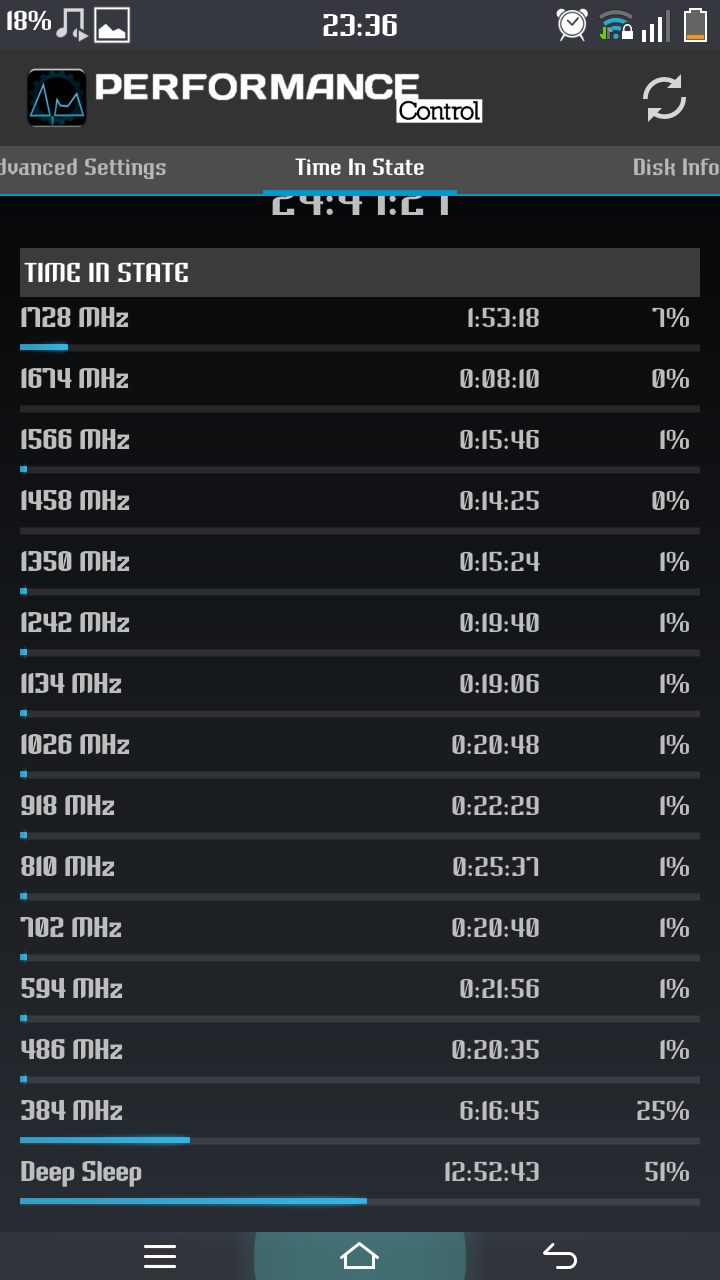Select the 1026 MHz frequency entry

point(75,745)
